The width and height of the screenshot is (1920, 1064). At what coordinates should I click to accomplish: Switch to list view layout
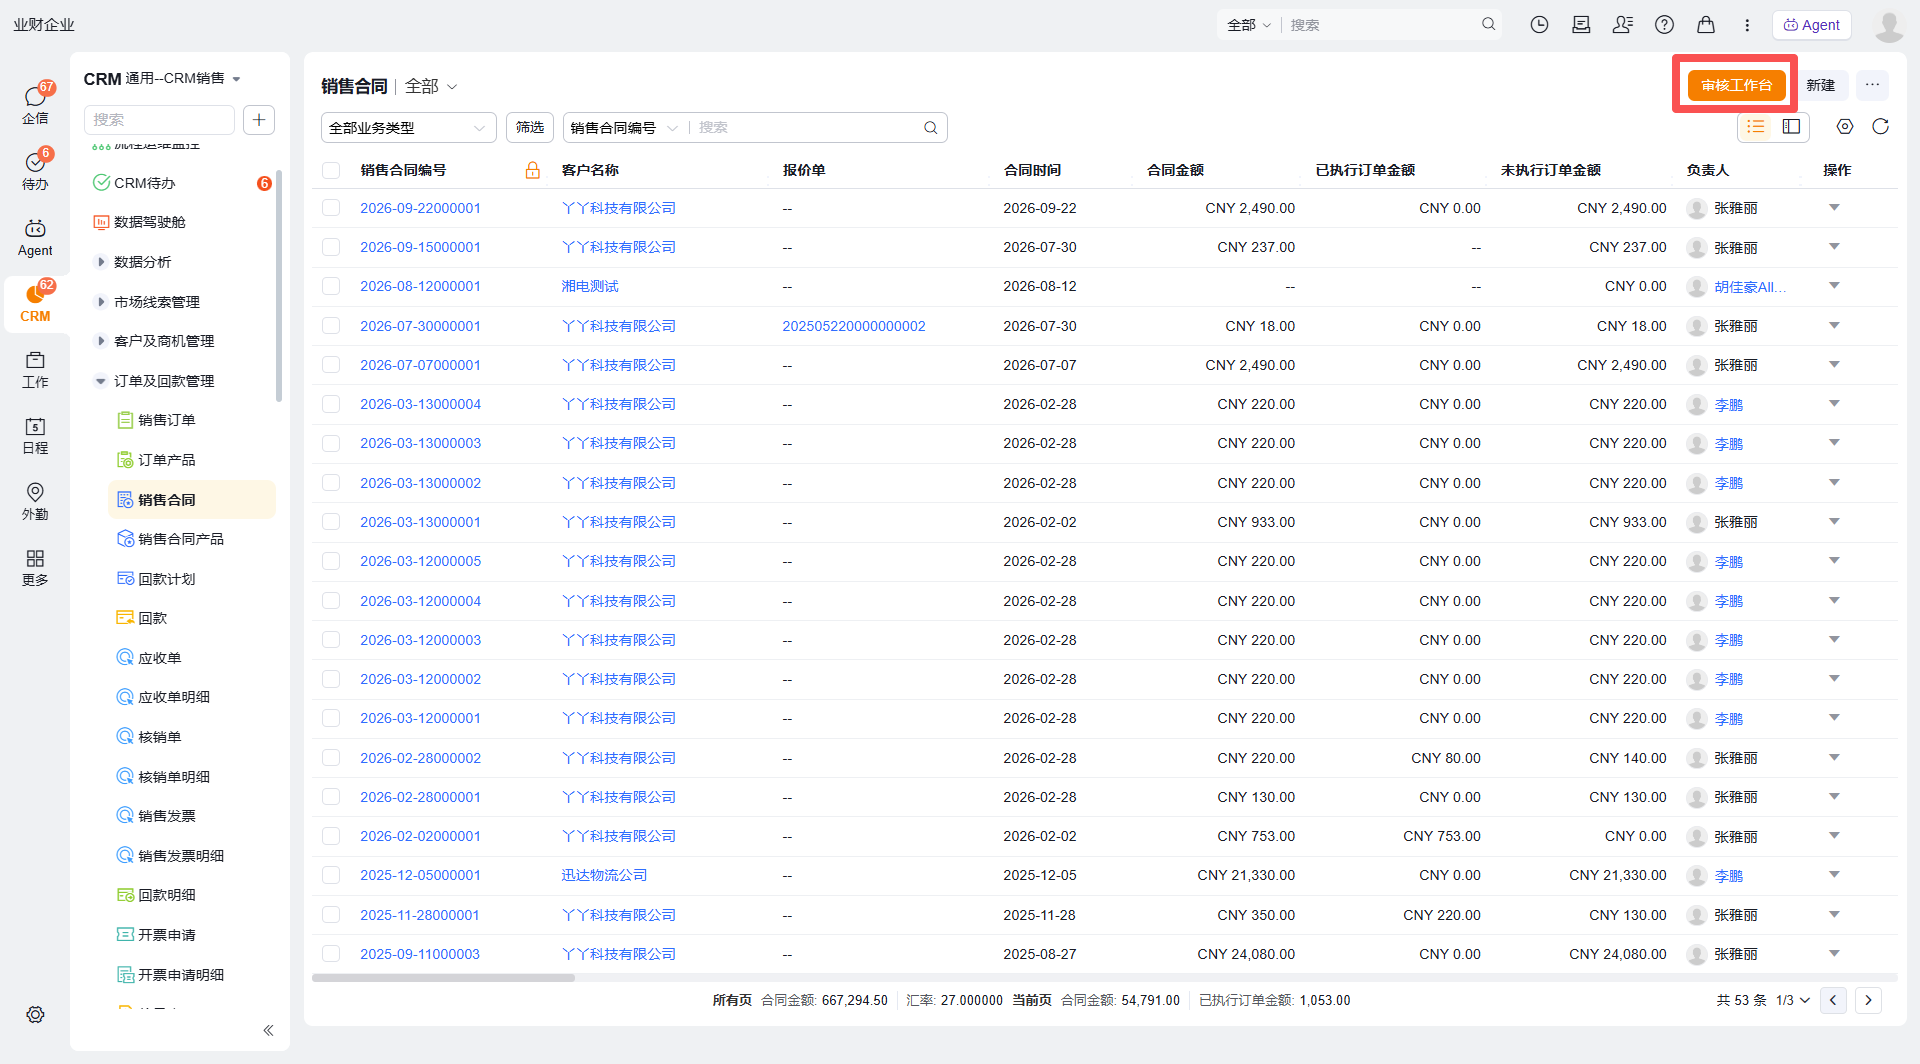point(1756,127)
